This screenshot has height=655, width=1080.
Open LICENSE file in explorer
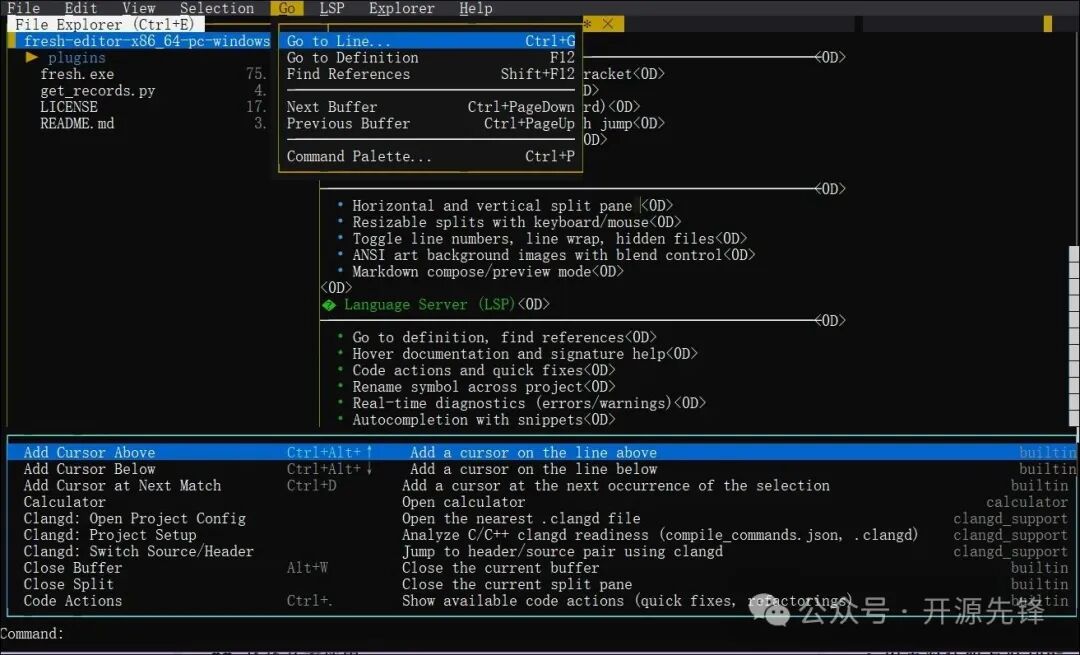coord(69,107)
